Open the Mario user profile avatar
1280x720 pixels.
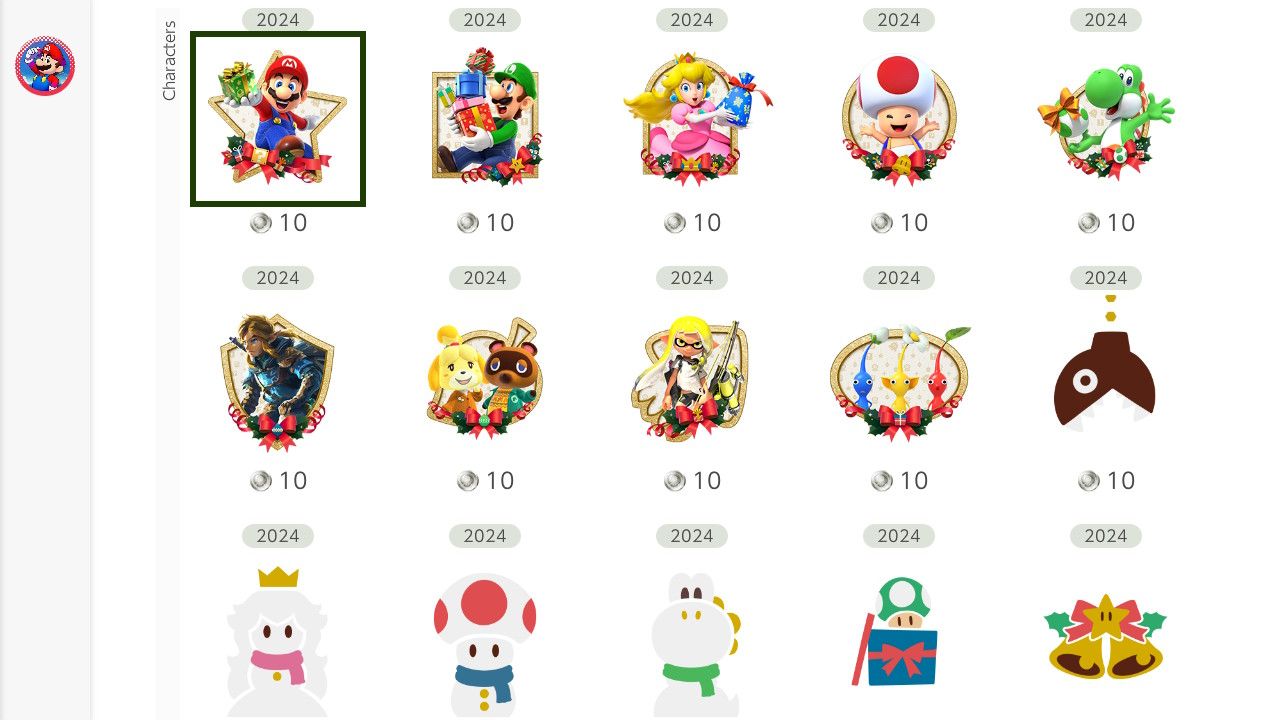pos(45,66)
